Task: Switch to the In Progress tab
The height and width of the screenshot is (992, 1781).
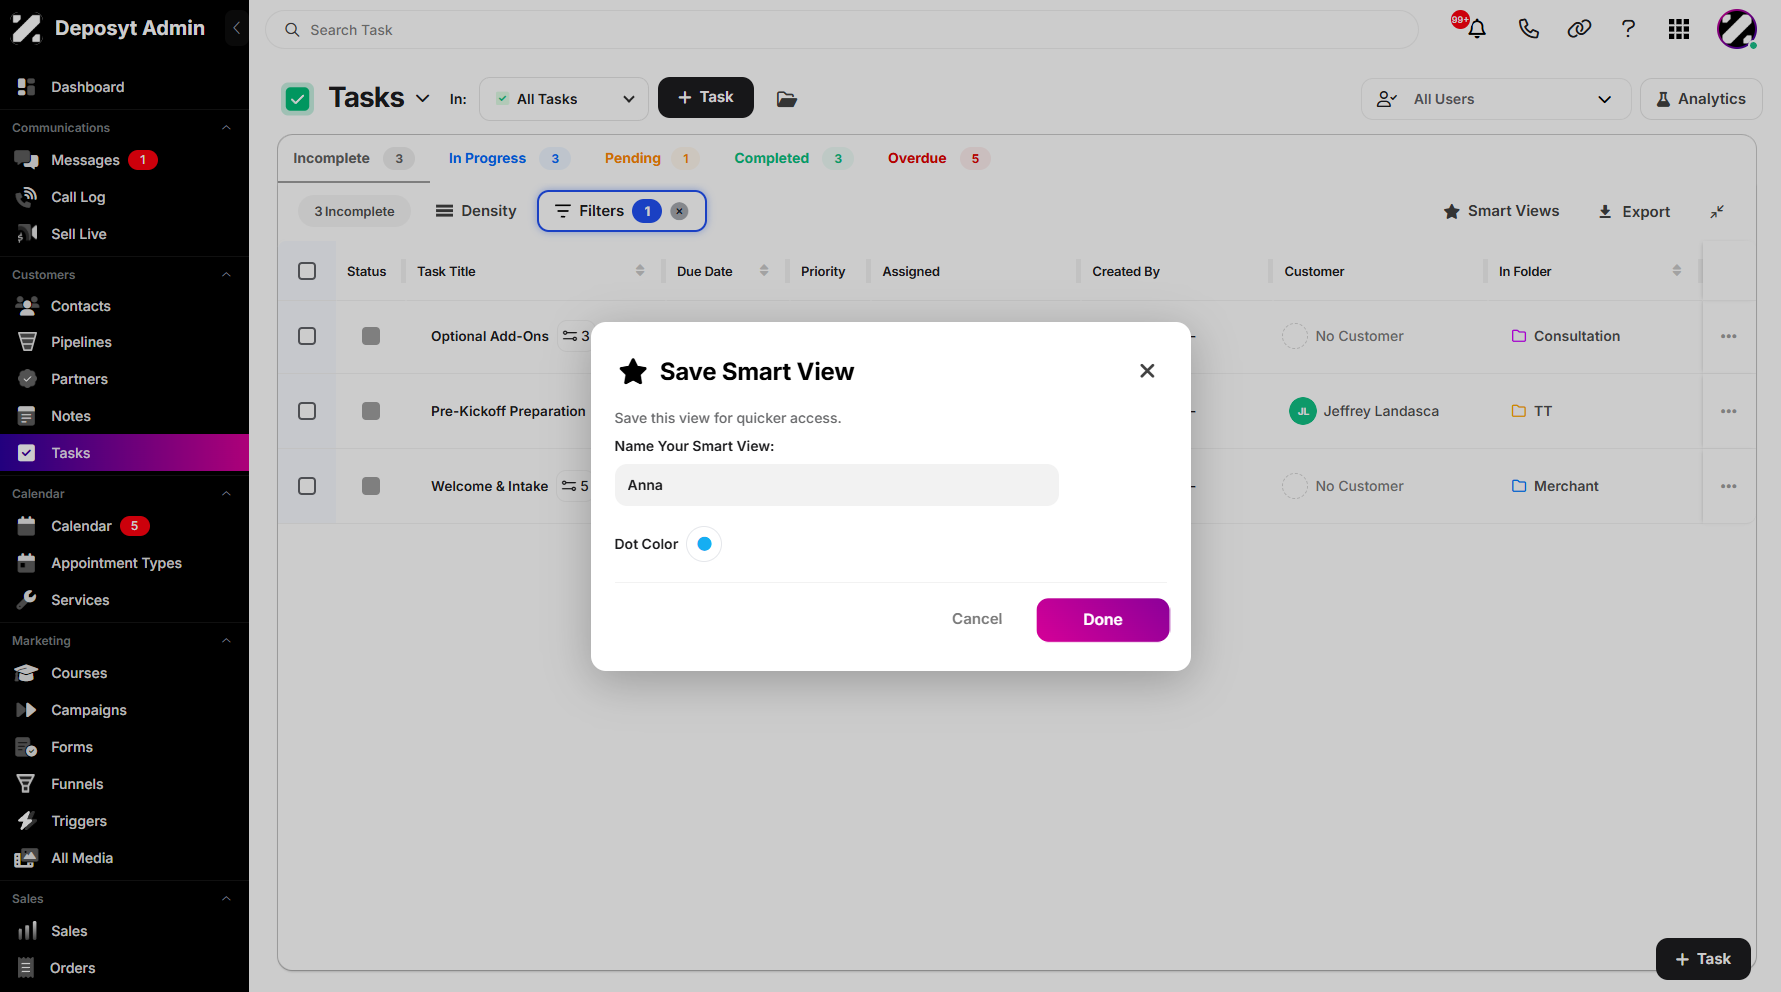Action: [508, 158]
